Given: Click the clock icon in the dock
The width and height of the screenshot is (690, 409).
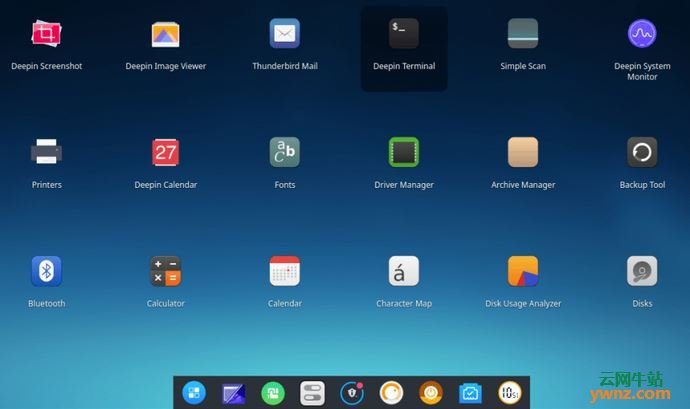Looking at the screenshot, I should 510,393.
